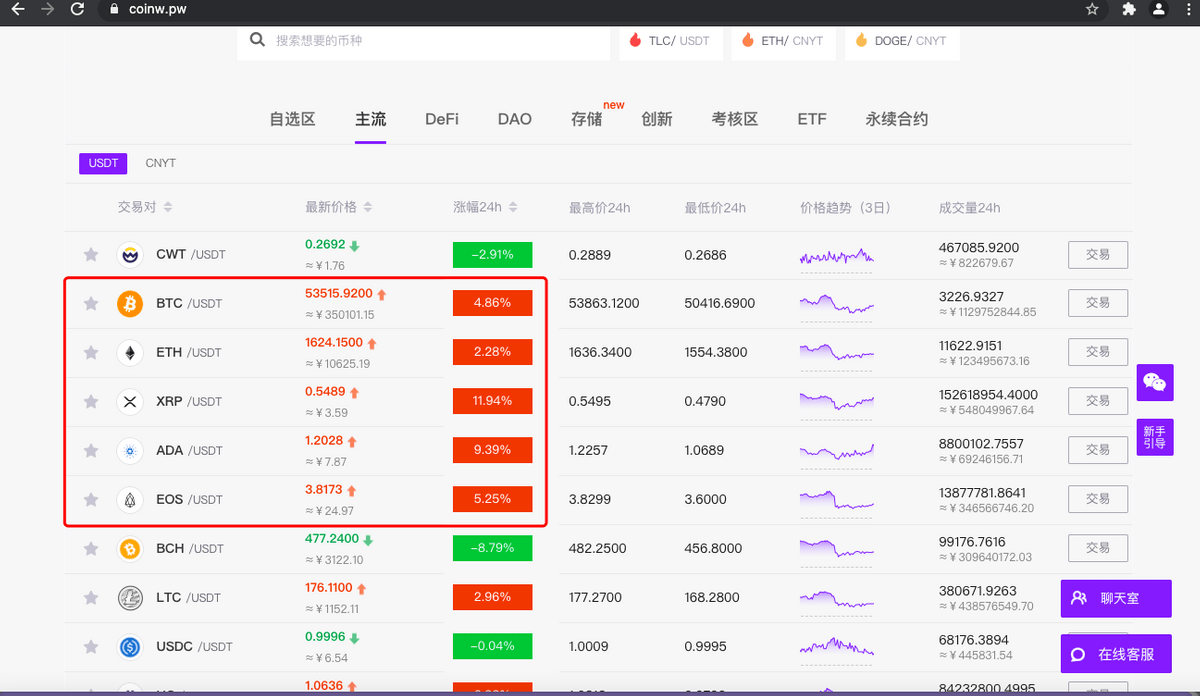Favorite BTC with its star
The image size is (1200, 696).
point(91,303)
